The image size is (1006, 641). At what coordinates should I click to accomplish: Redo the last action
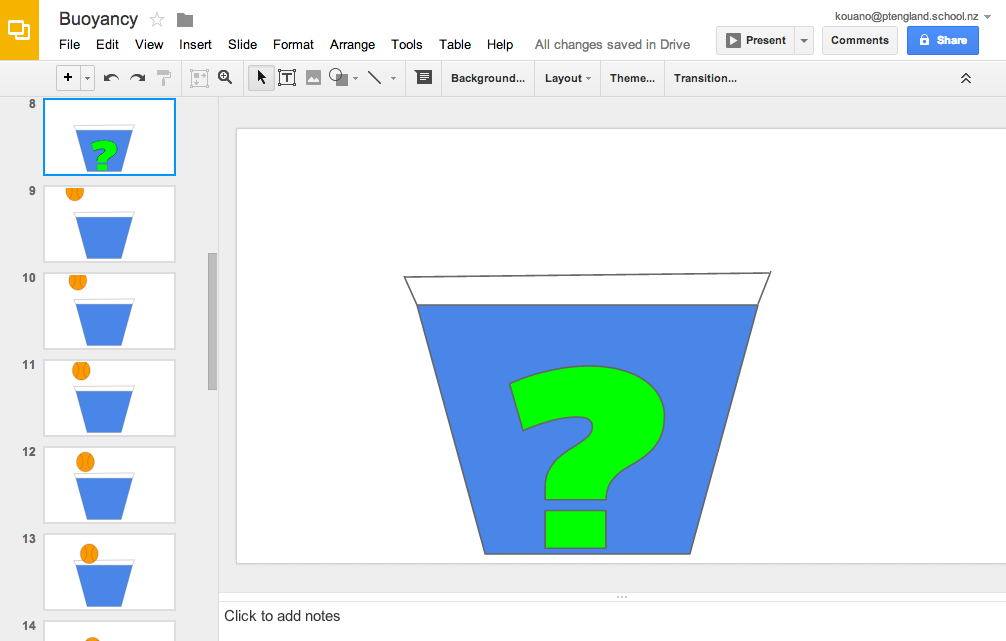137,78
